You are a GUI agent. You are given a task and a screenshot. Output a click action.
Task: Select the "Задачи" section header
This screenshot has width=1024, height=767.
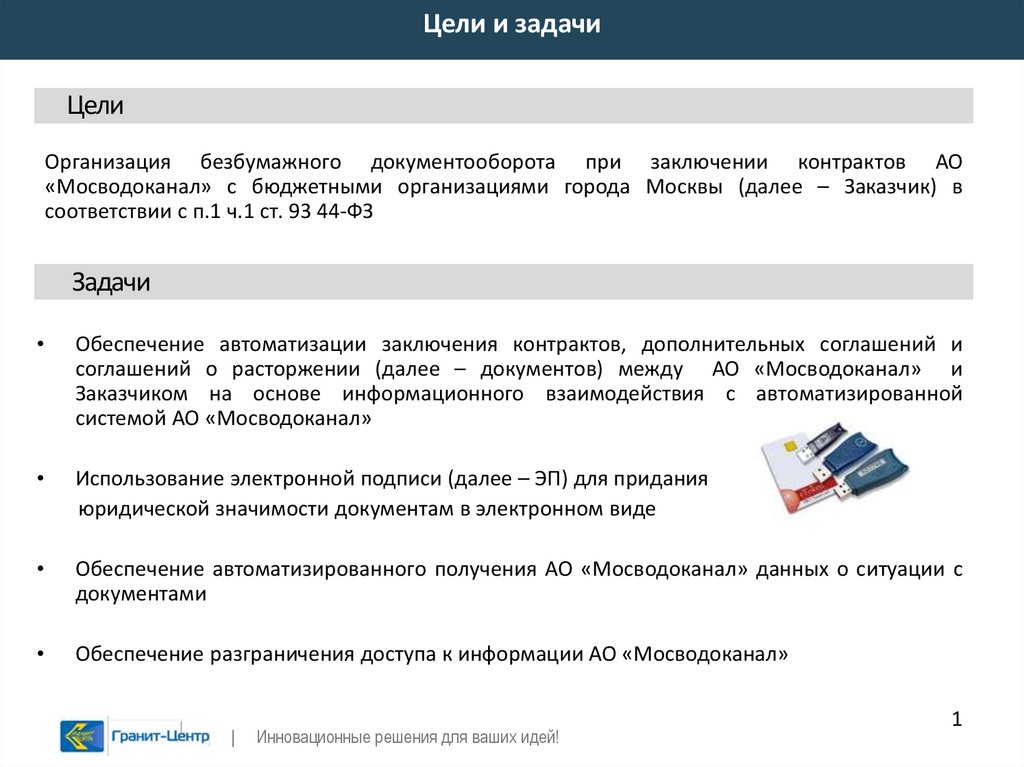504,282
